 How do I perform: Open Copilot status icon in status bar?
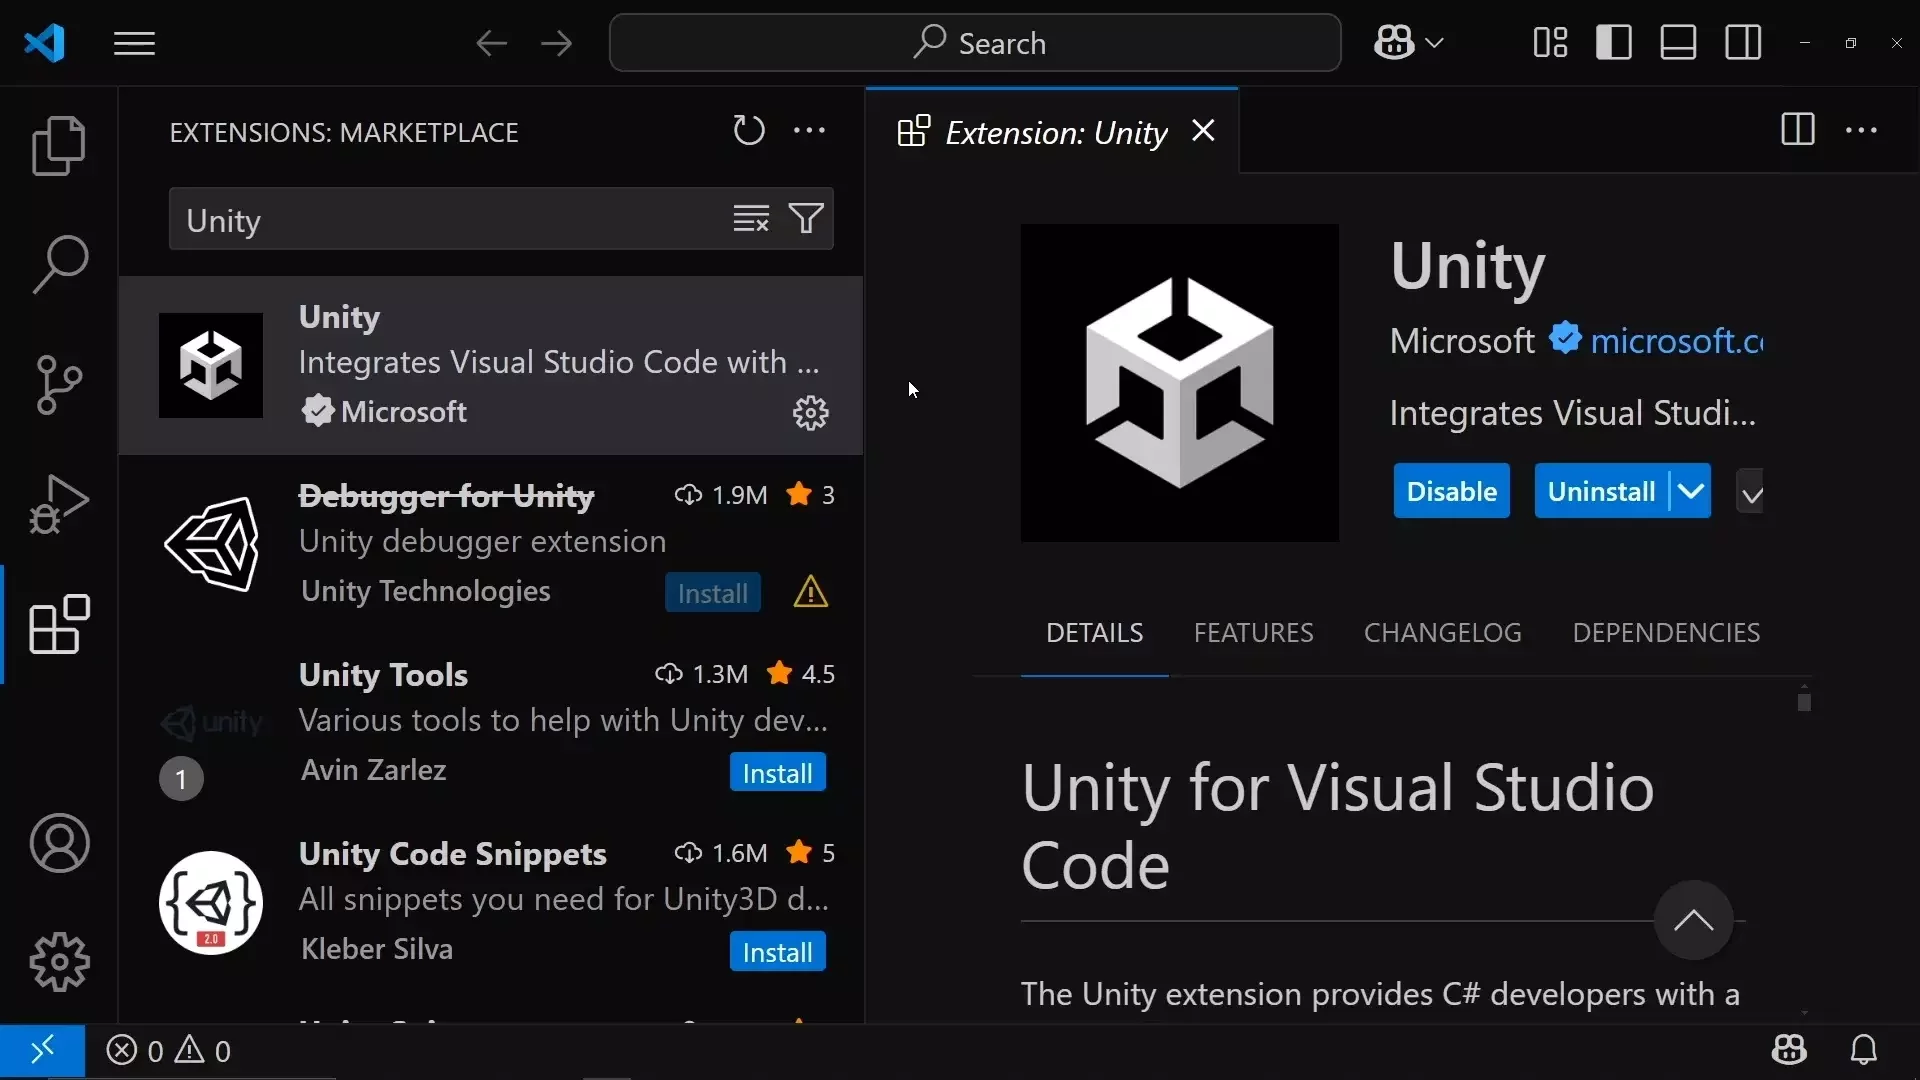point(1788,1050)
